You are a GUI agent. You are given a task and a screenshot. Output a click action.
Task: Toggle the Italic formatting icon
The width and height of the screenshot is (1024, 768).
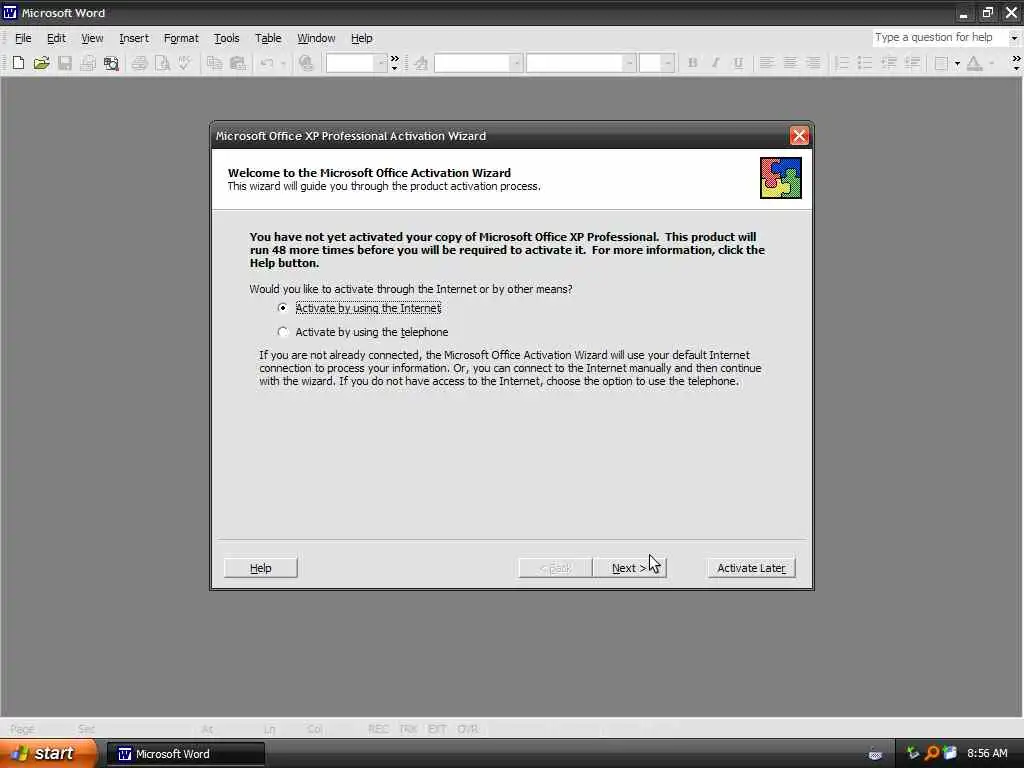(x=715, y=63)
